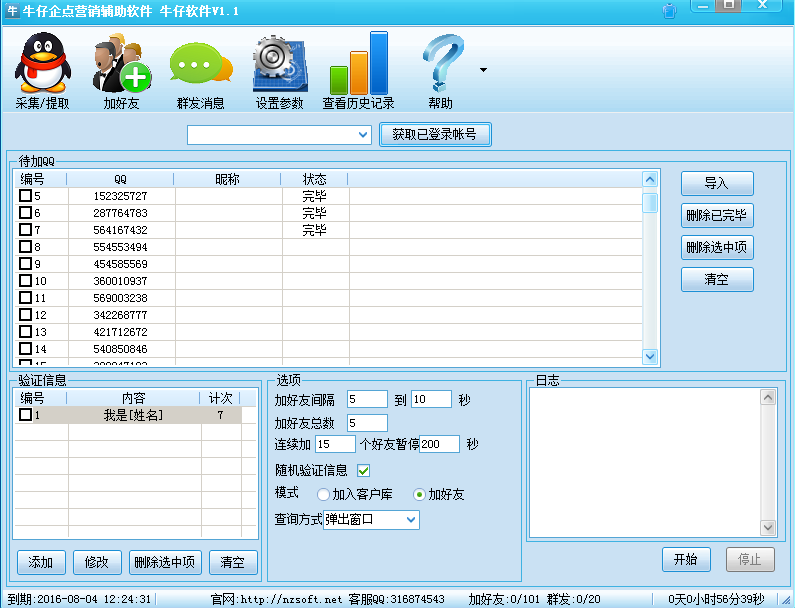795x608 pixels.
Task: Click the 添加 verification message button
Action: [x=41, y=562]
